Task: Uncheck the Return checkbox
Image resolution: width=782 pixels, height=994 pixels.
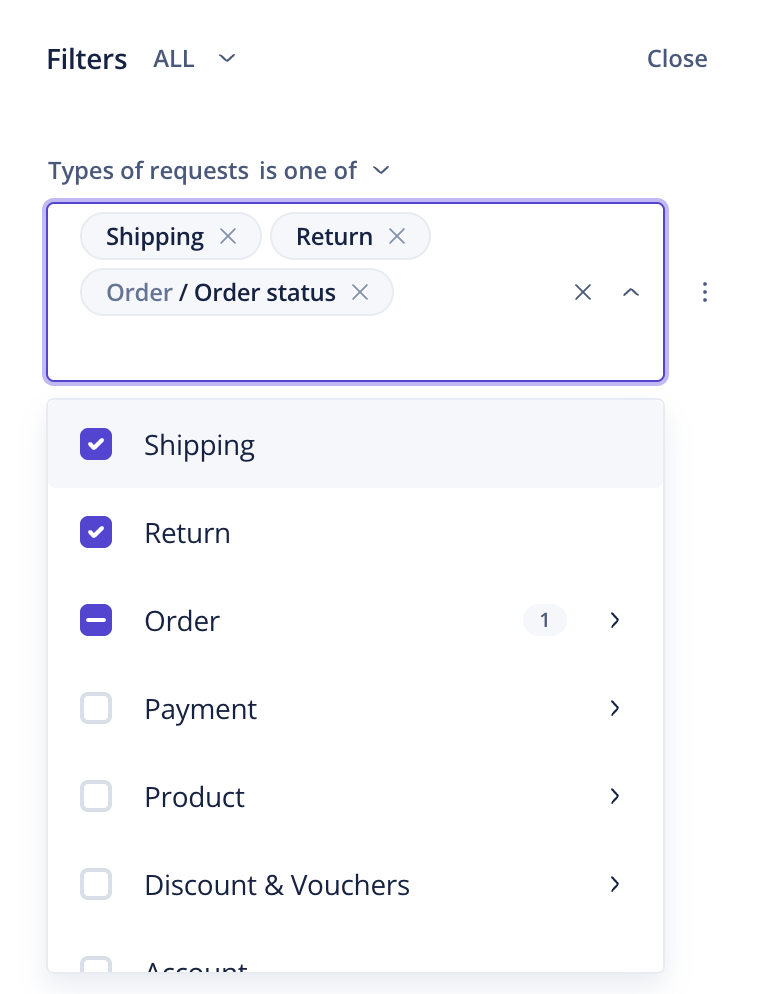Action: point(96,532)
